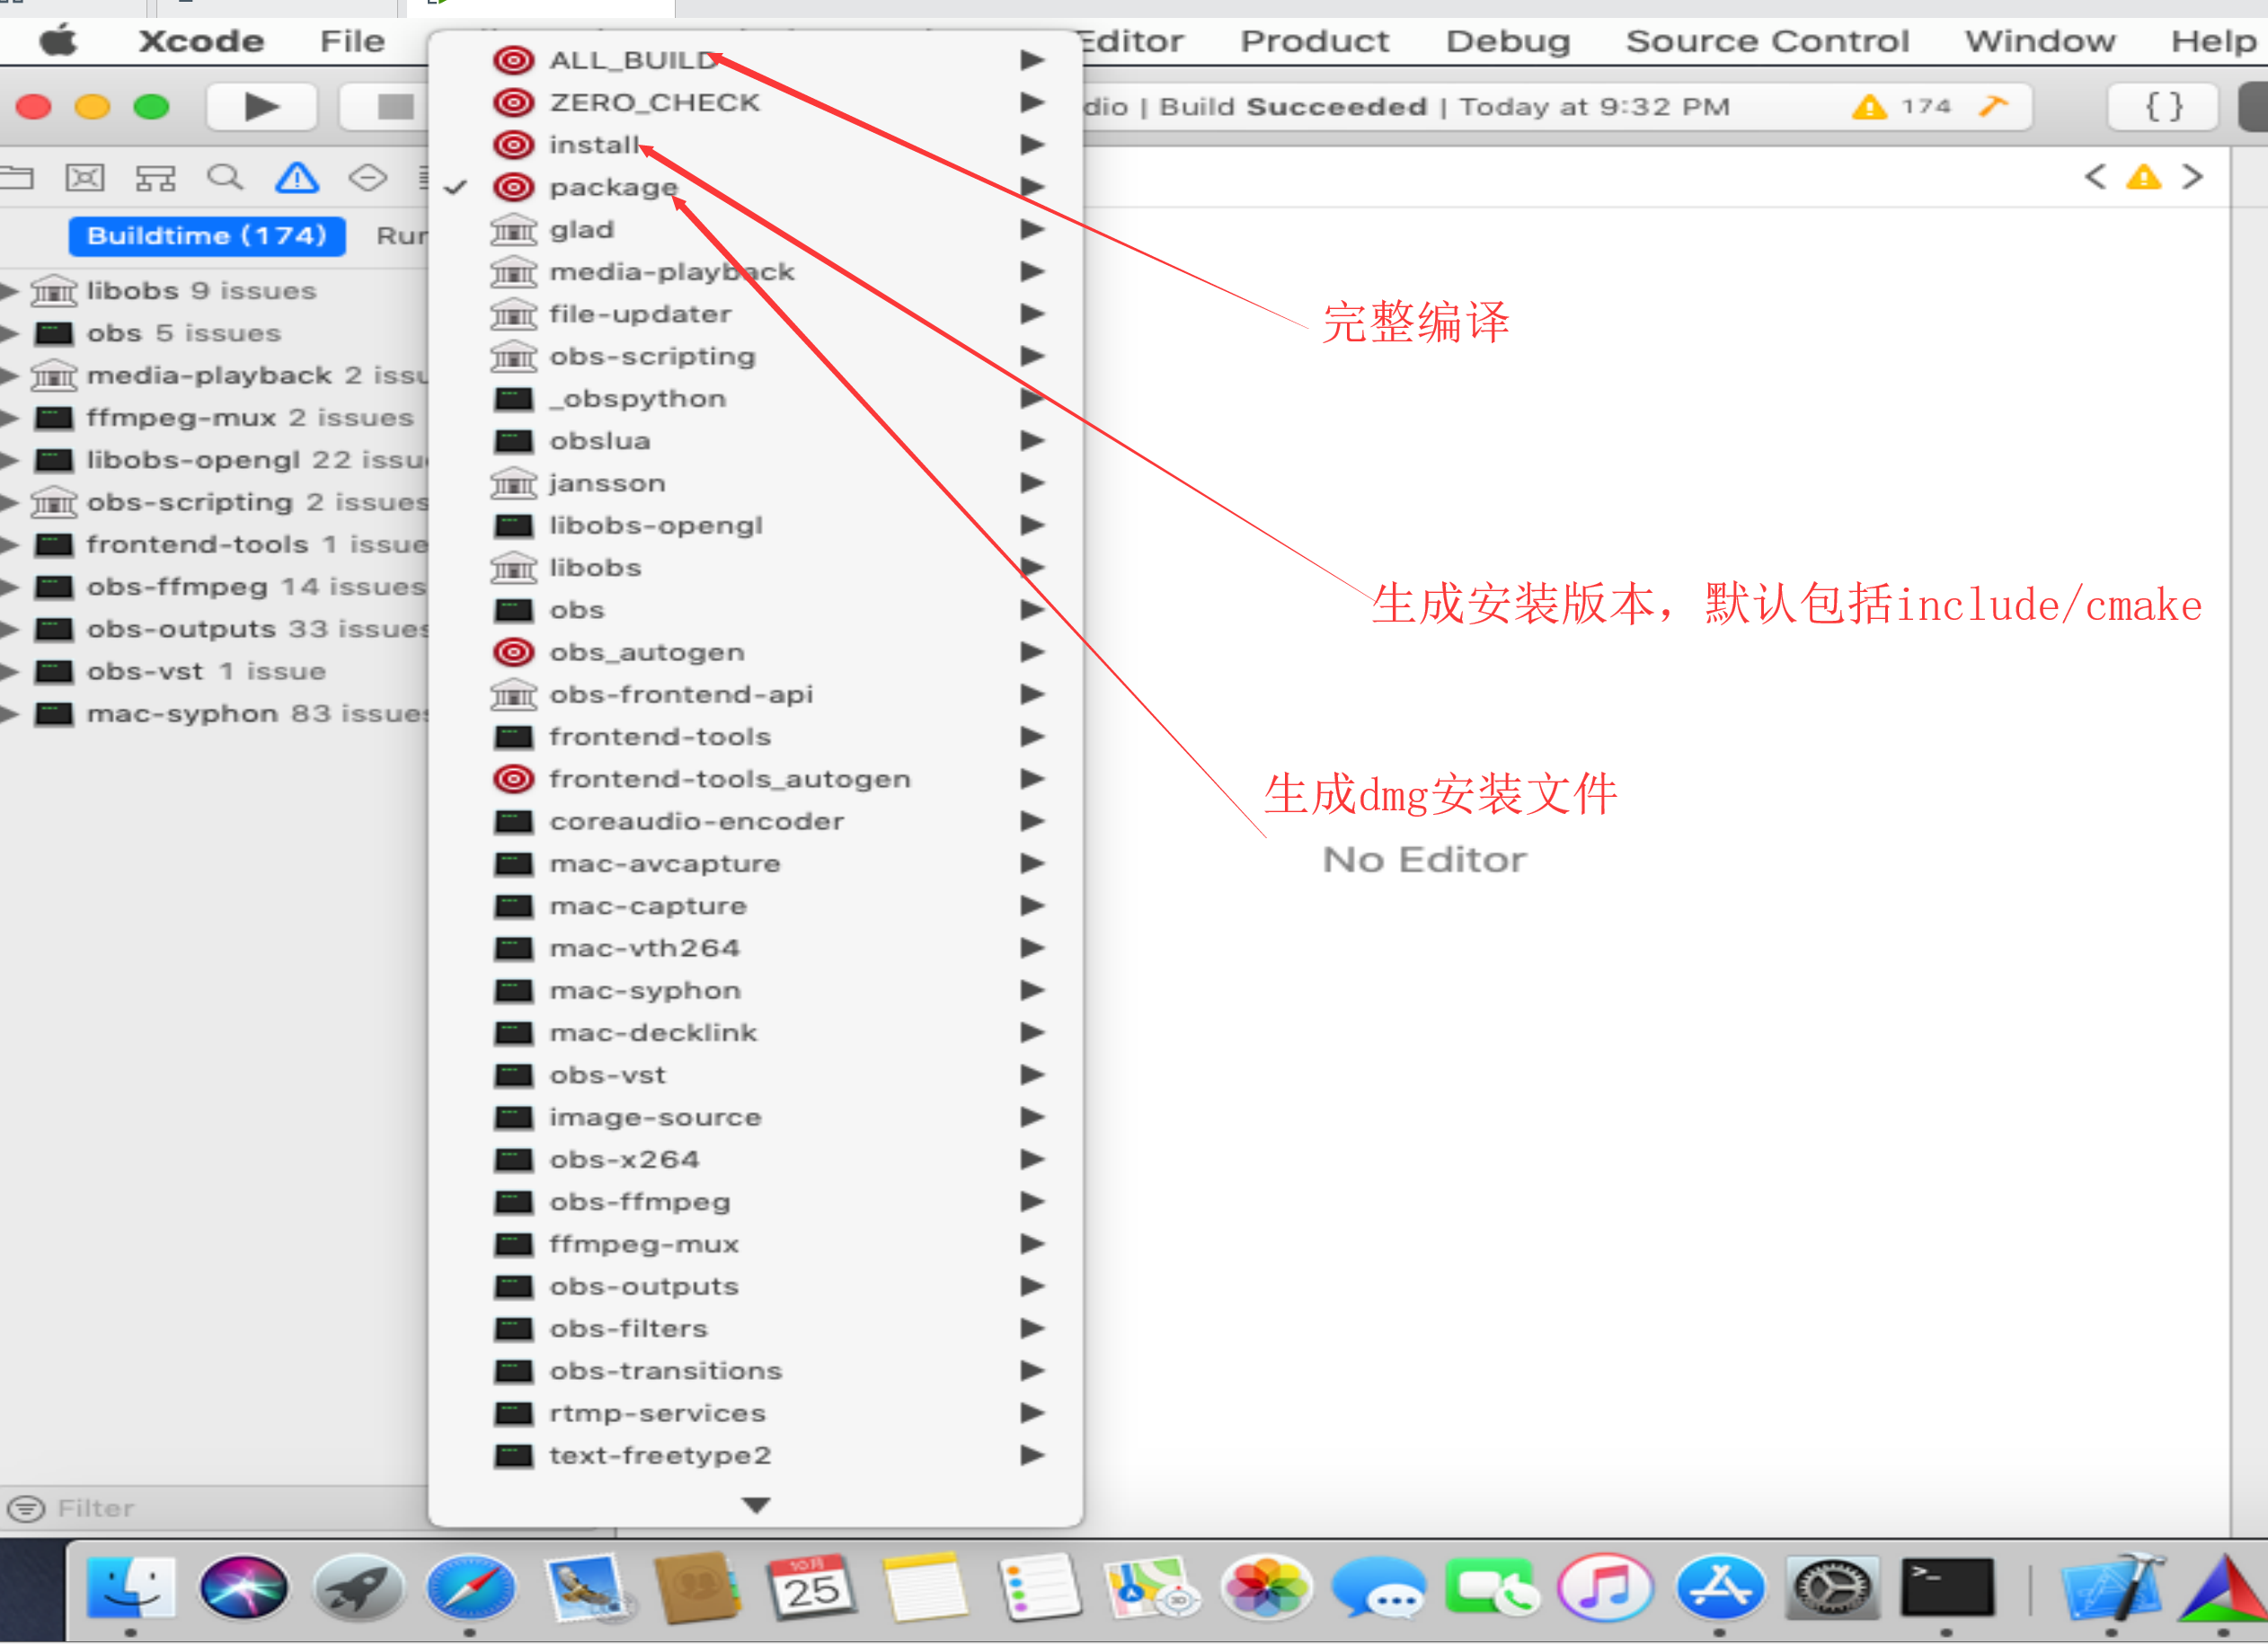
Task: Open Siri from the Dock
Action: pyautogui.click(x=243, y=1588)
